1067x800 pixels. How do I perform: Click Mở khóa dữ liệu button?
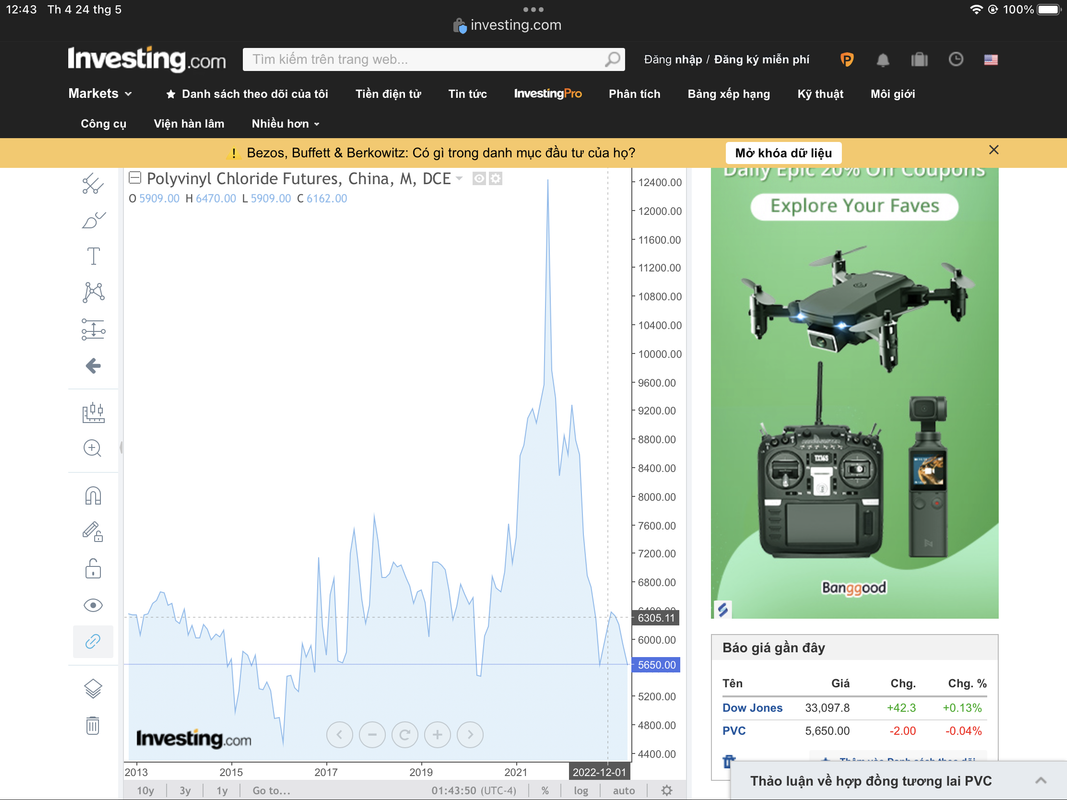coord(783,153)
